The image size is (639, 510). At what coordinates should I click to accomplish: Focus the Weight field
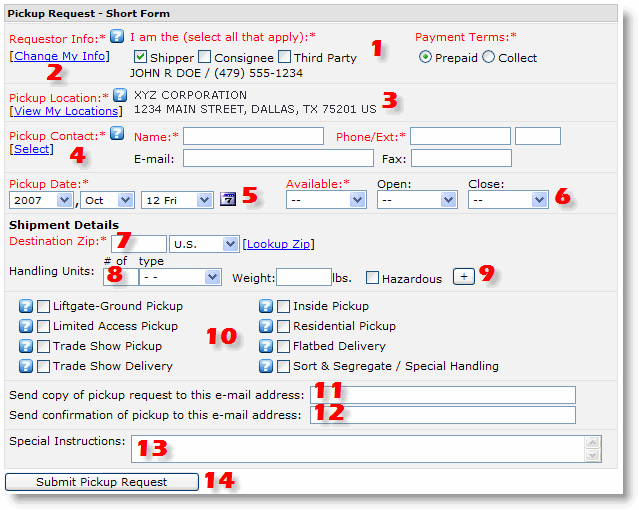[304, 277]
